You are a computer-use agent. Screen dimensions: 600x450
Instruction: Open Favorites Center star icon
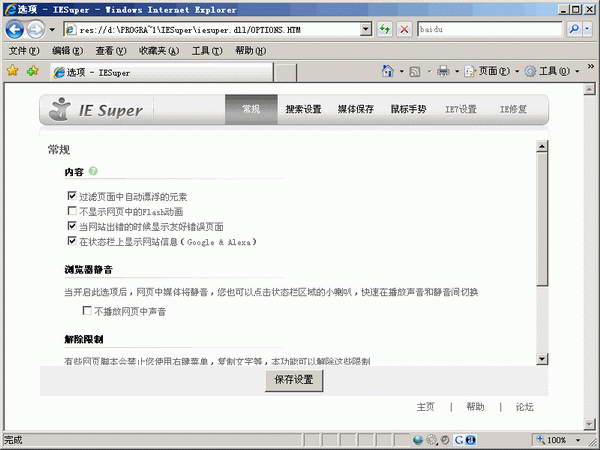point(13,70)
